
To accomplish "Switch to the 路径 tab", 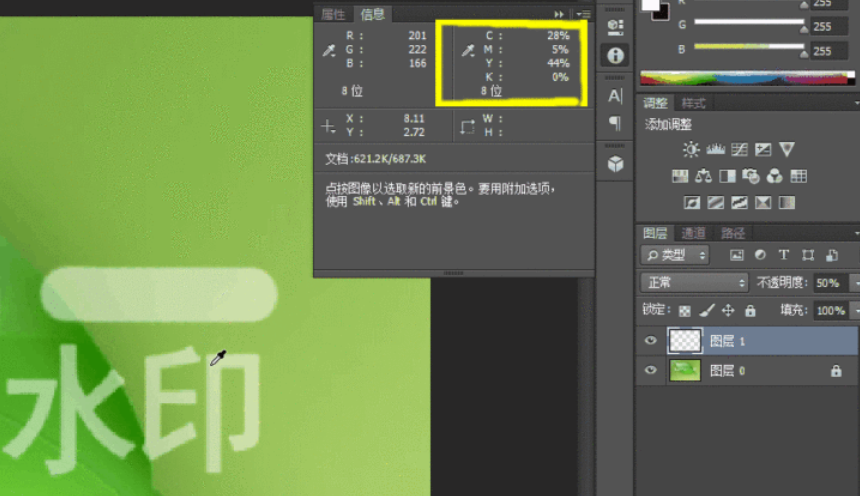I will click(x=733, y=233).
